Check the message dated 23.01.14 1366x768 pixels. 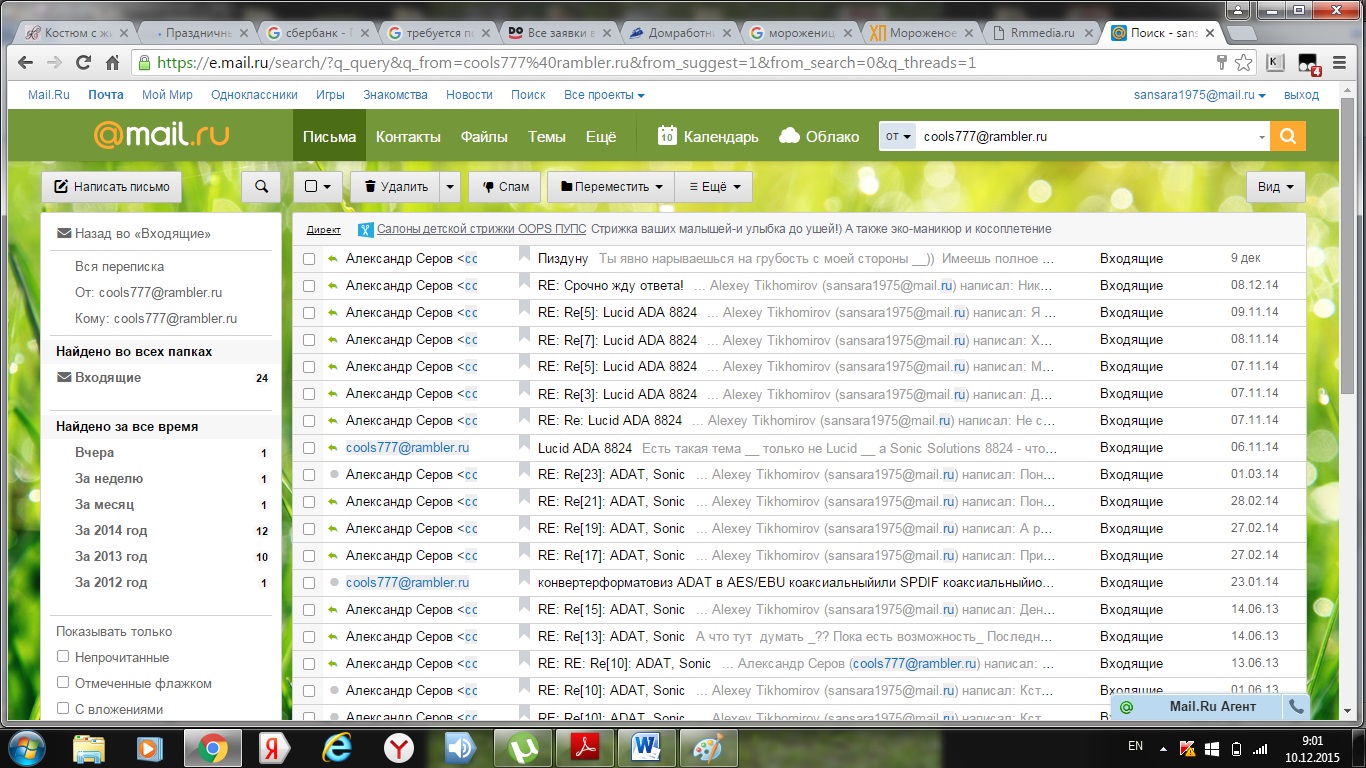pyautogui.click(x=309, y=583)
